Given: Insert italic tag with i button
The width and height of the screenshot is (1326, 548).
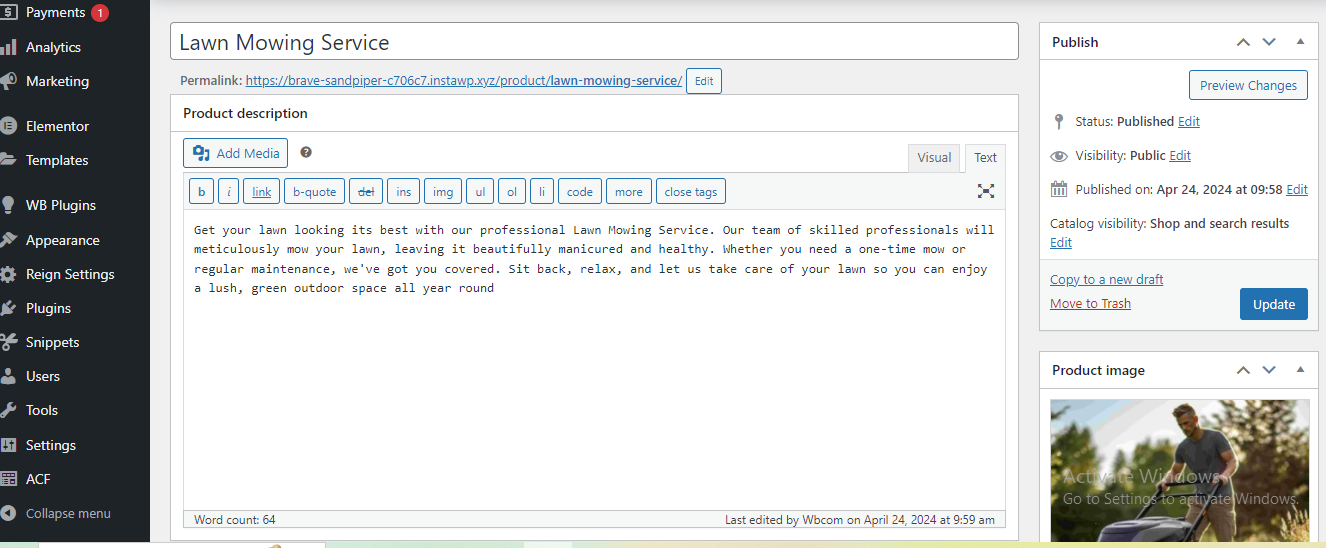Looking at the screenshot, I should [x=229, y=191].
